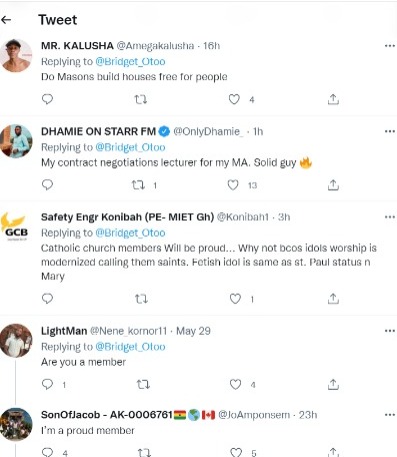Viewport: 397px width, 457px height.
Task: Share MR. KALUSHA's tweet
Action: [x=333, y=99]
